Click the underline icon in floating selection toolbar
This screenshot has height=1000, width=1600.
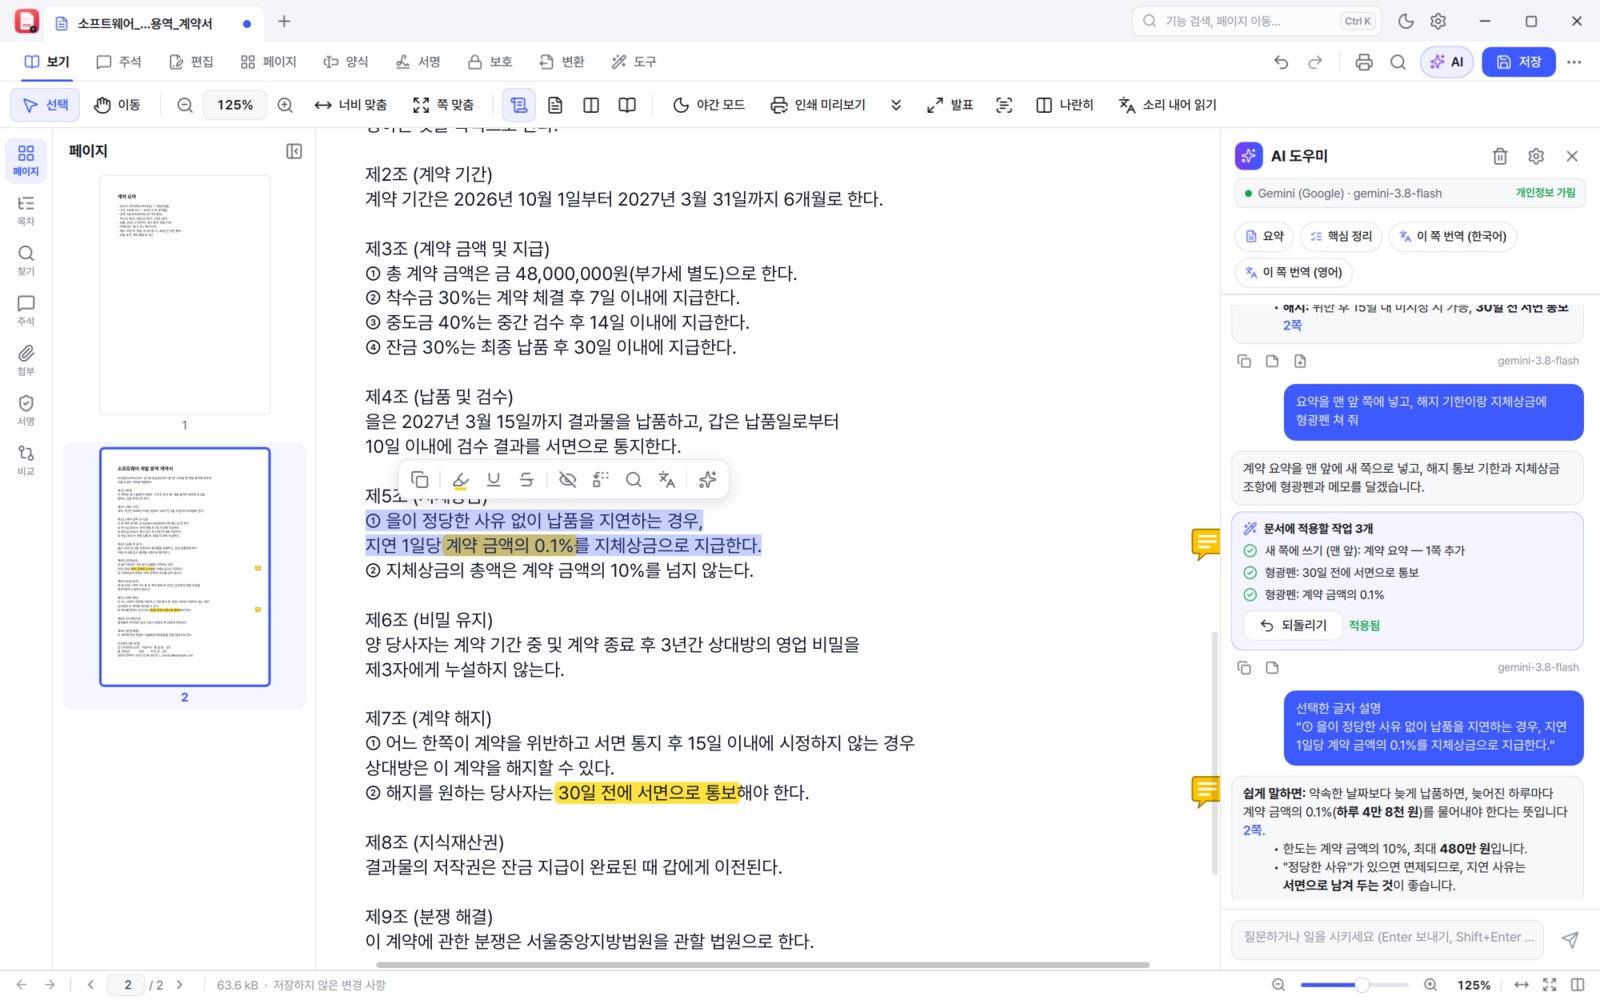tap(493, 480)
